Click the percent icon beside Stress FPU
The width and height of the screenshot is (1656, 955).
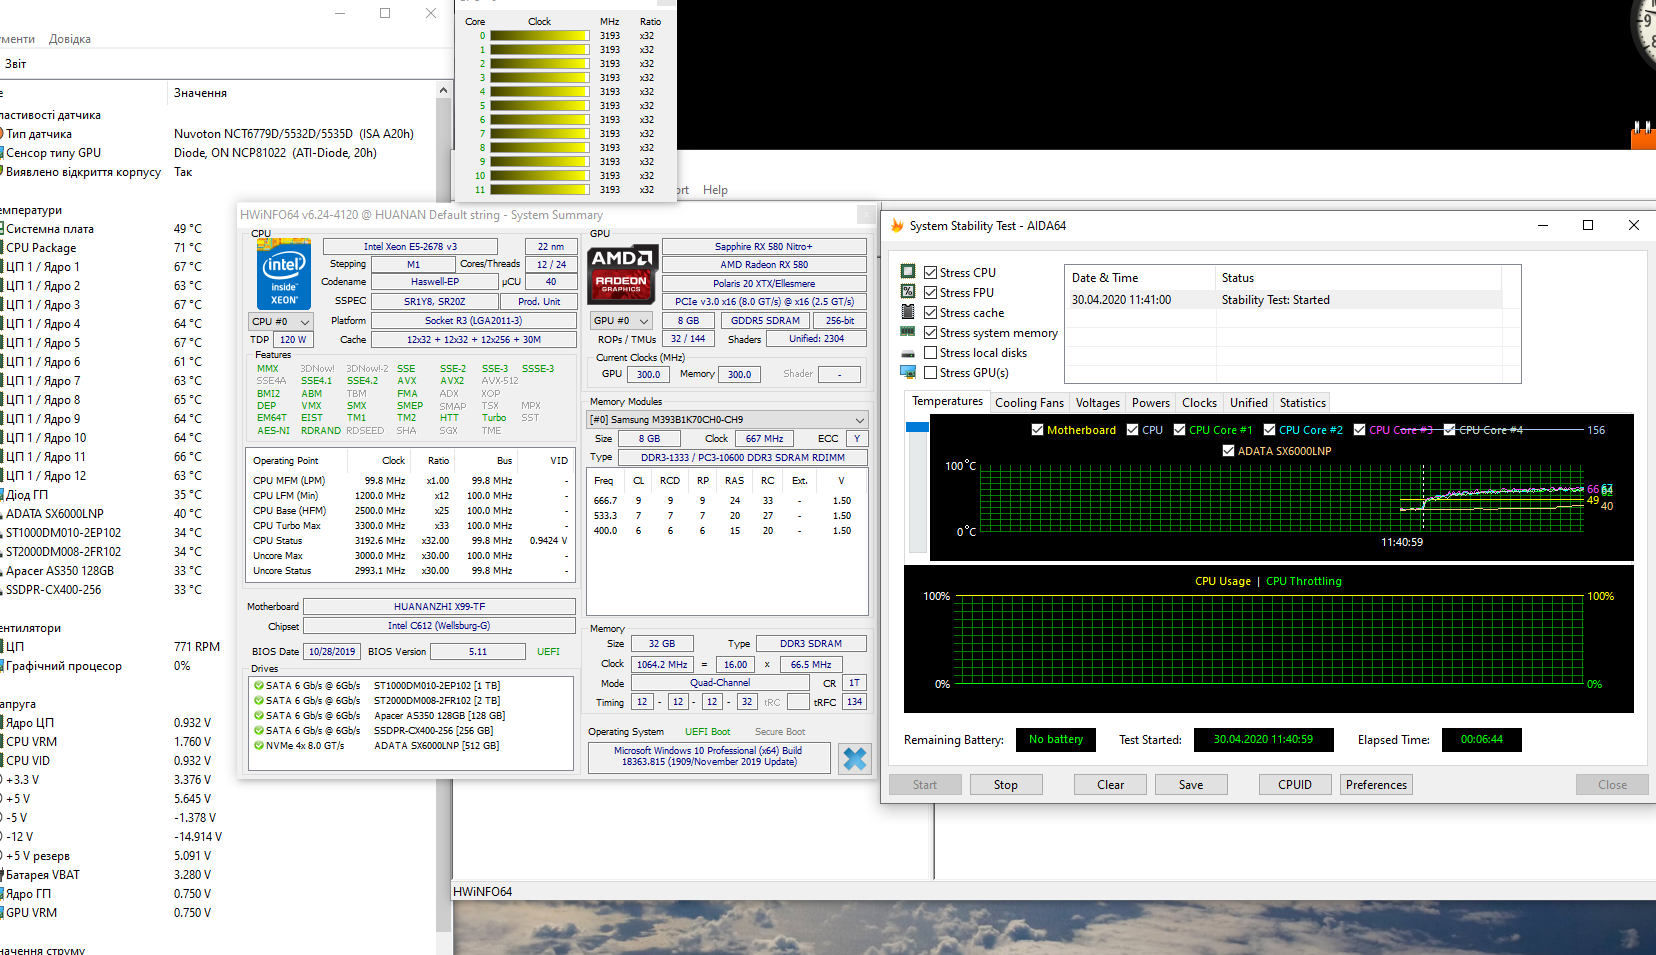point(908,292)
